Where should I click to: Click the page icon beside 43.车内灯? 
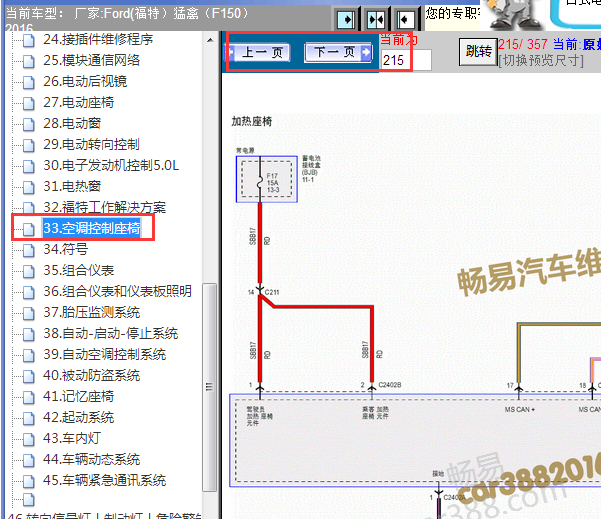point(28,439)
